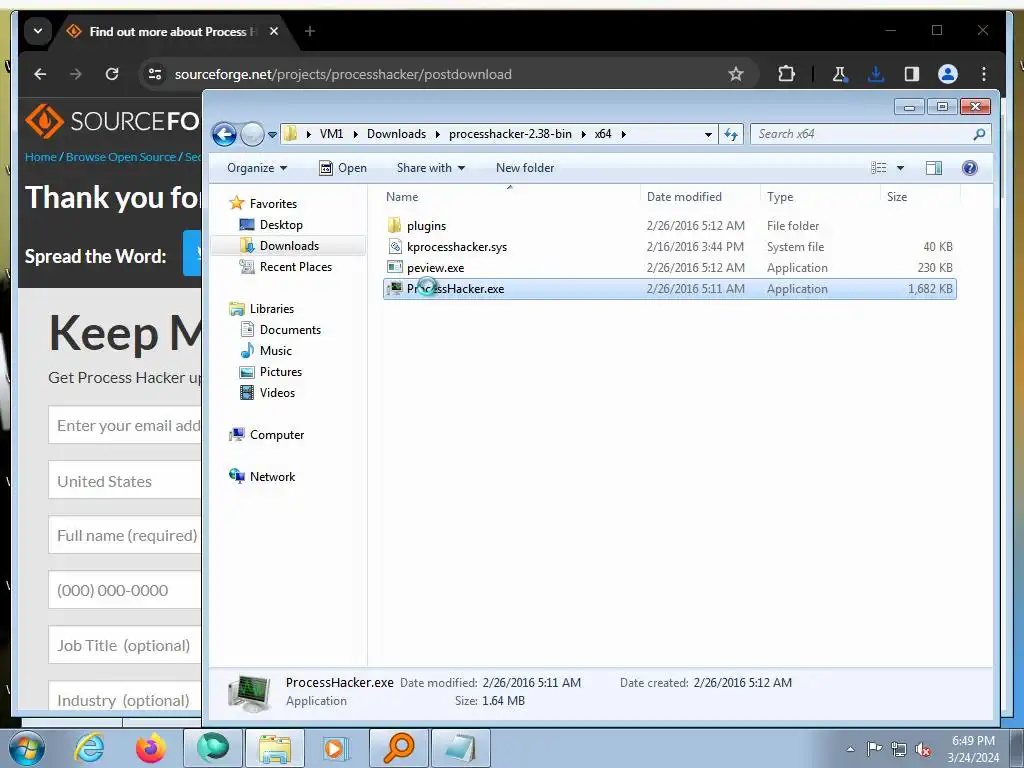Bookmark the page with the star icon
The image size is (1024, 768).
736,74
